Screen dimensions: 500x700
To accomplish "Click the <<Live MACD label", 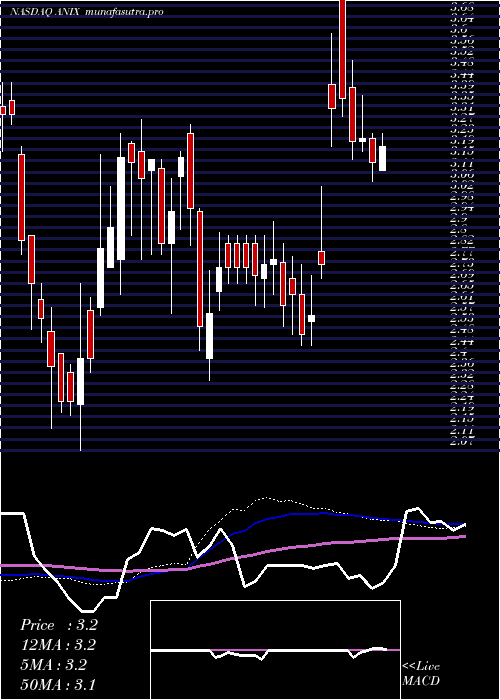I will [x=421, y=674].
